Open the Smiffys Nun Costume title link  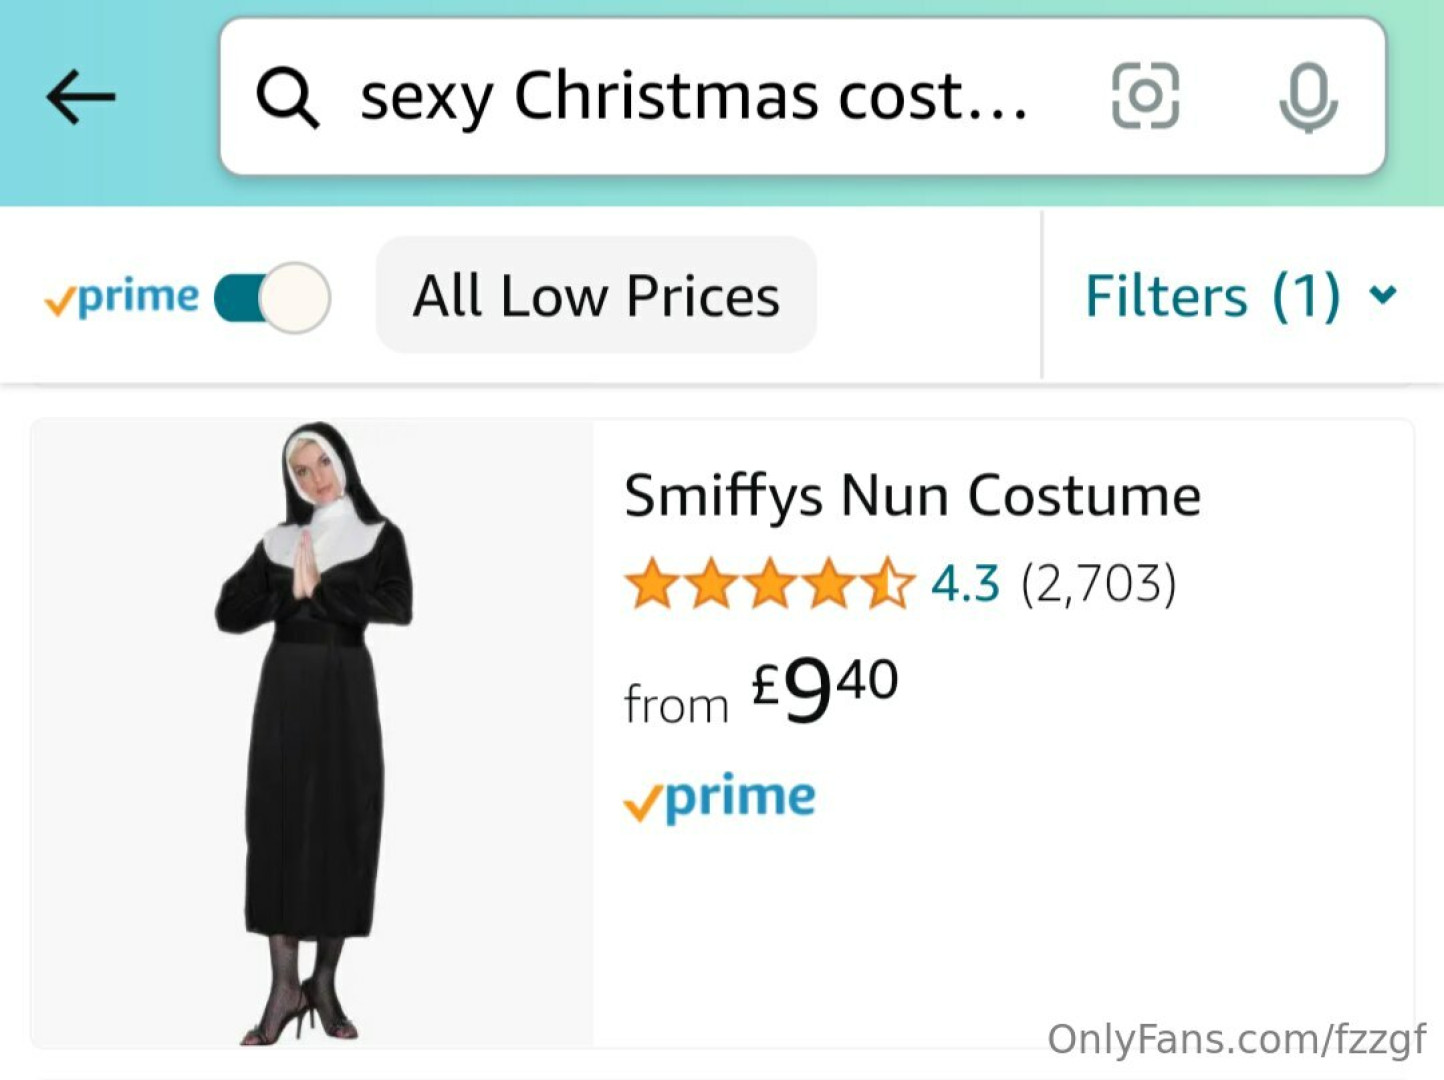point(912,496)
